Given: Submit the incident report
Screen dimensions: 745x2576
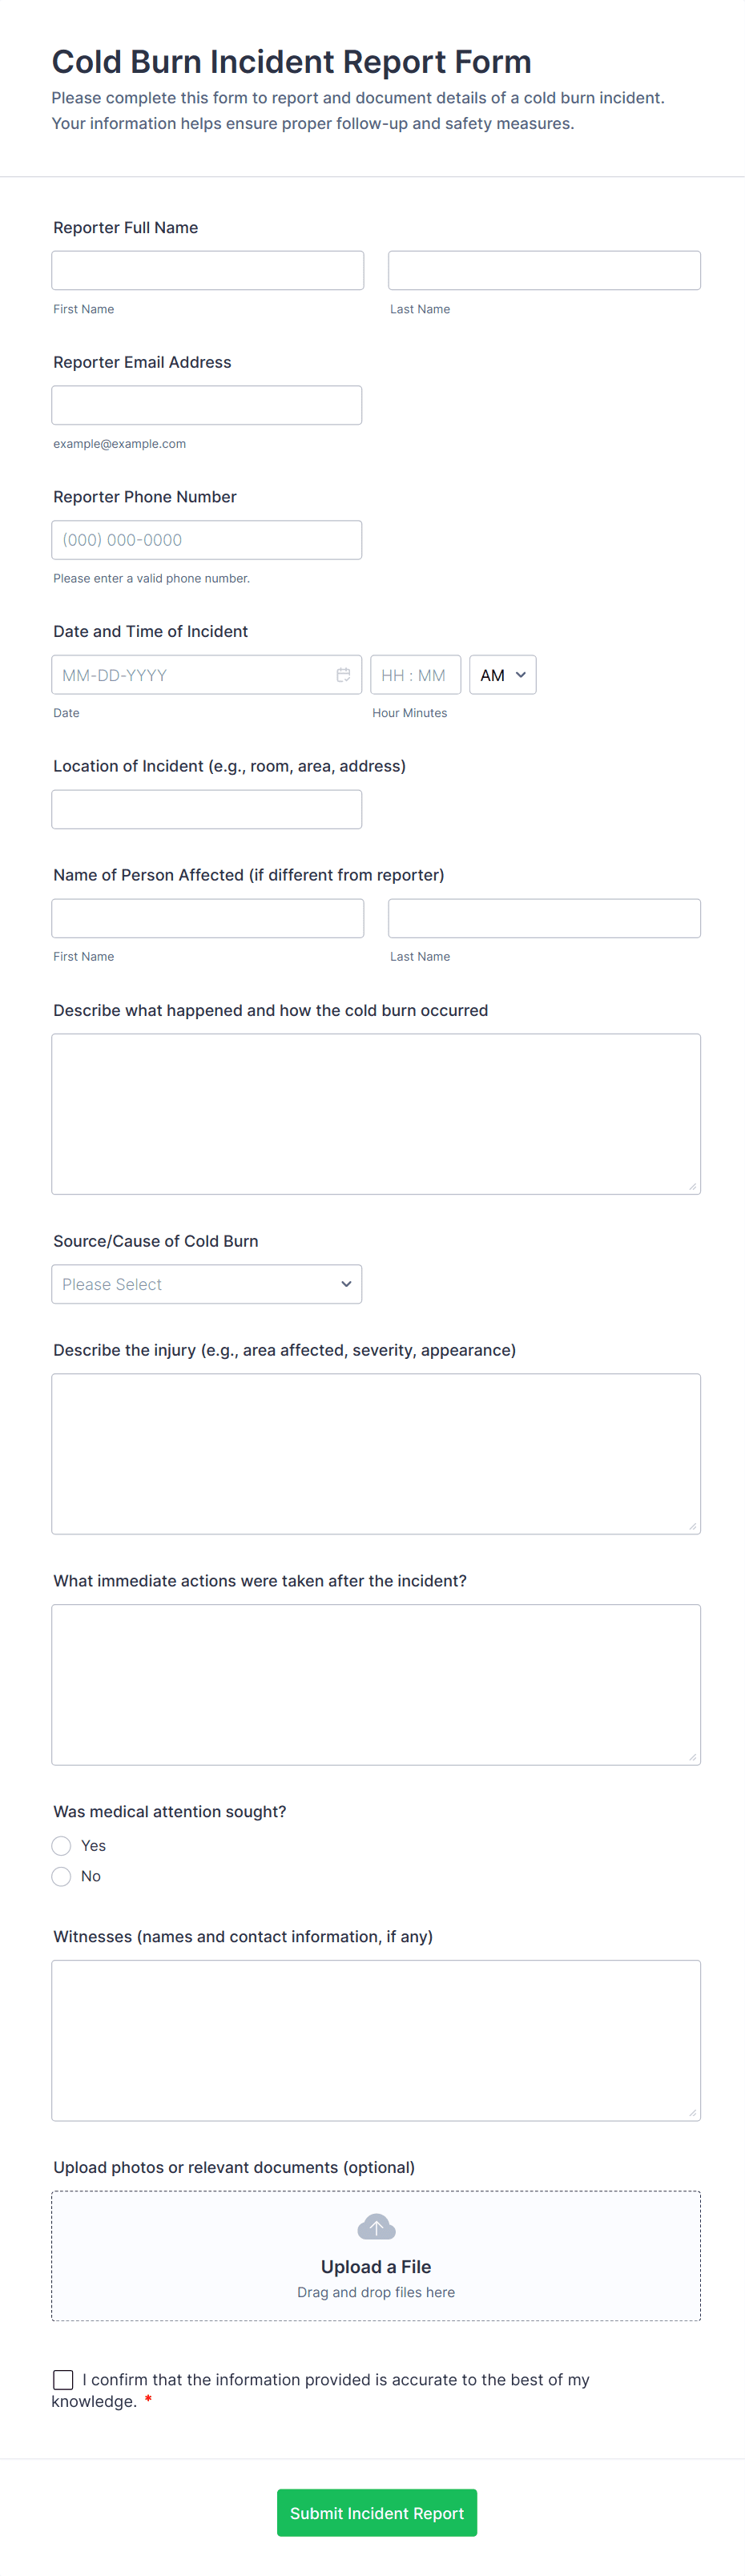Looking at the screenshot, I should click(x=376, y=2513).
